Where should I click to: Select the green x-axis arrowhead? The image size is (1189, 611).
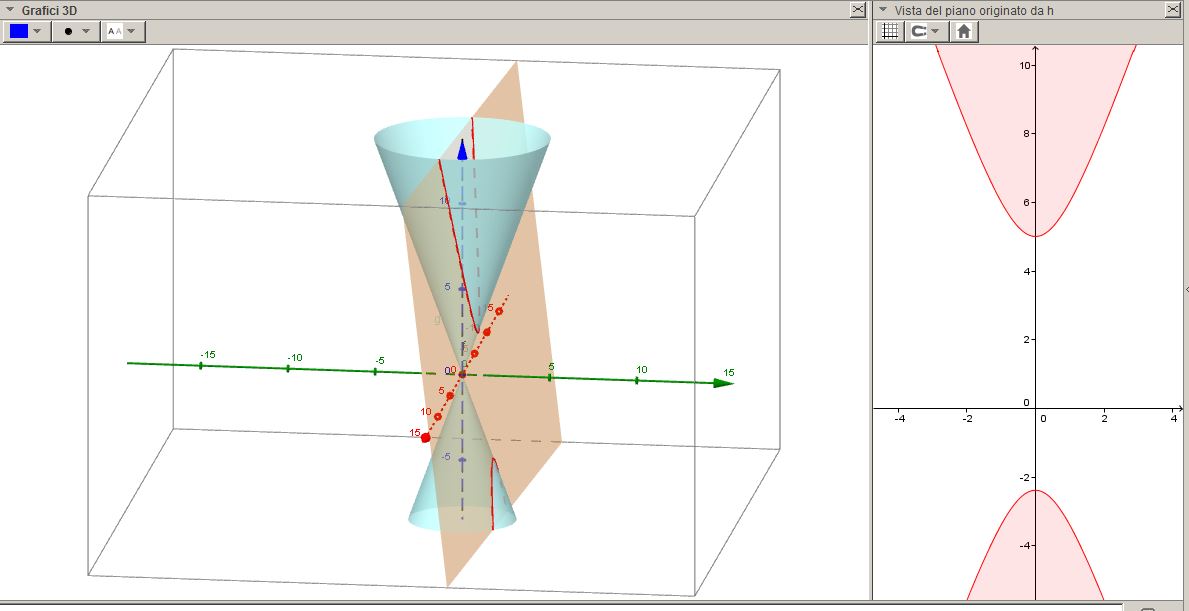[723, 383]
